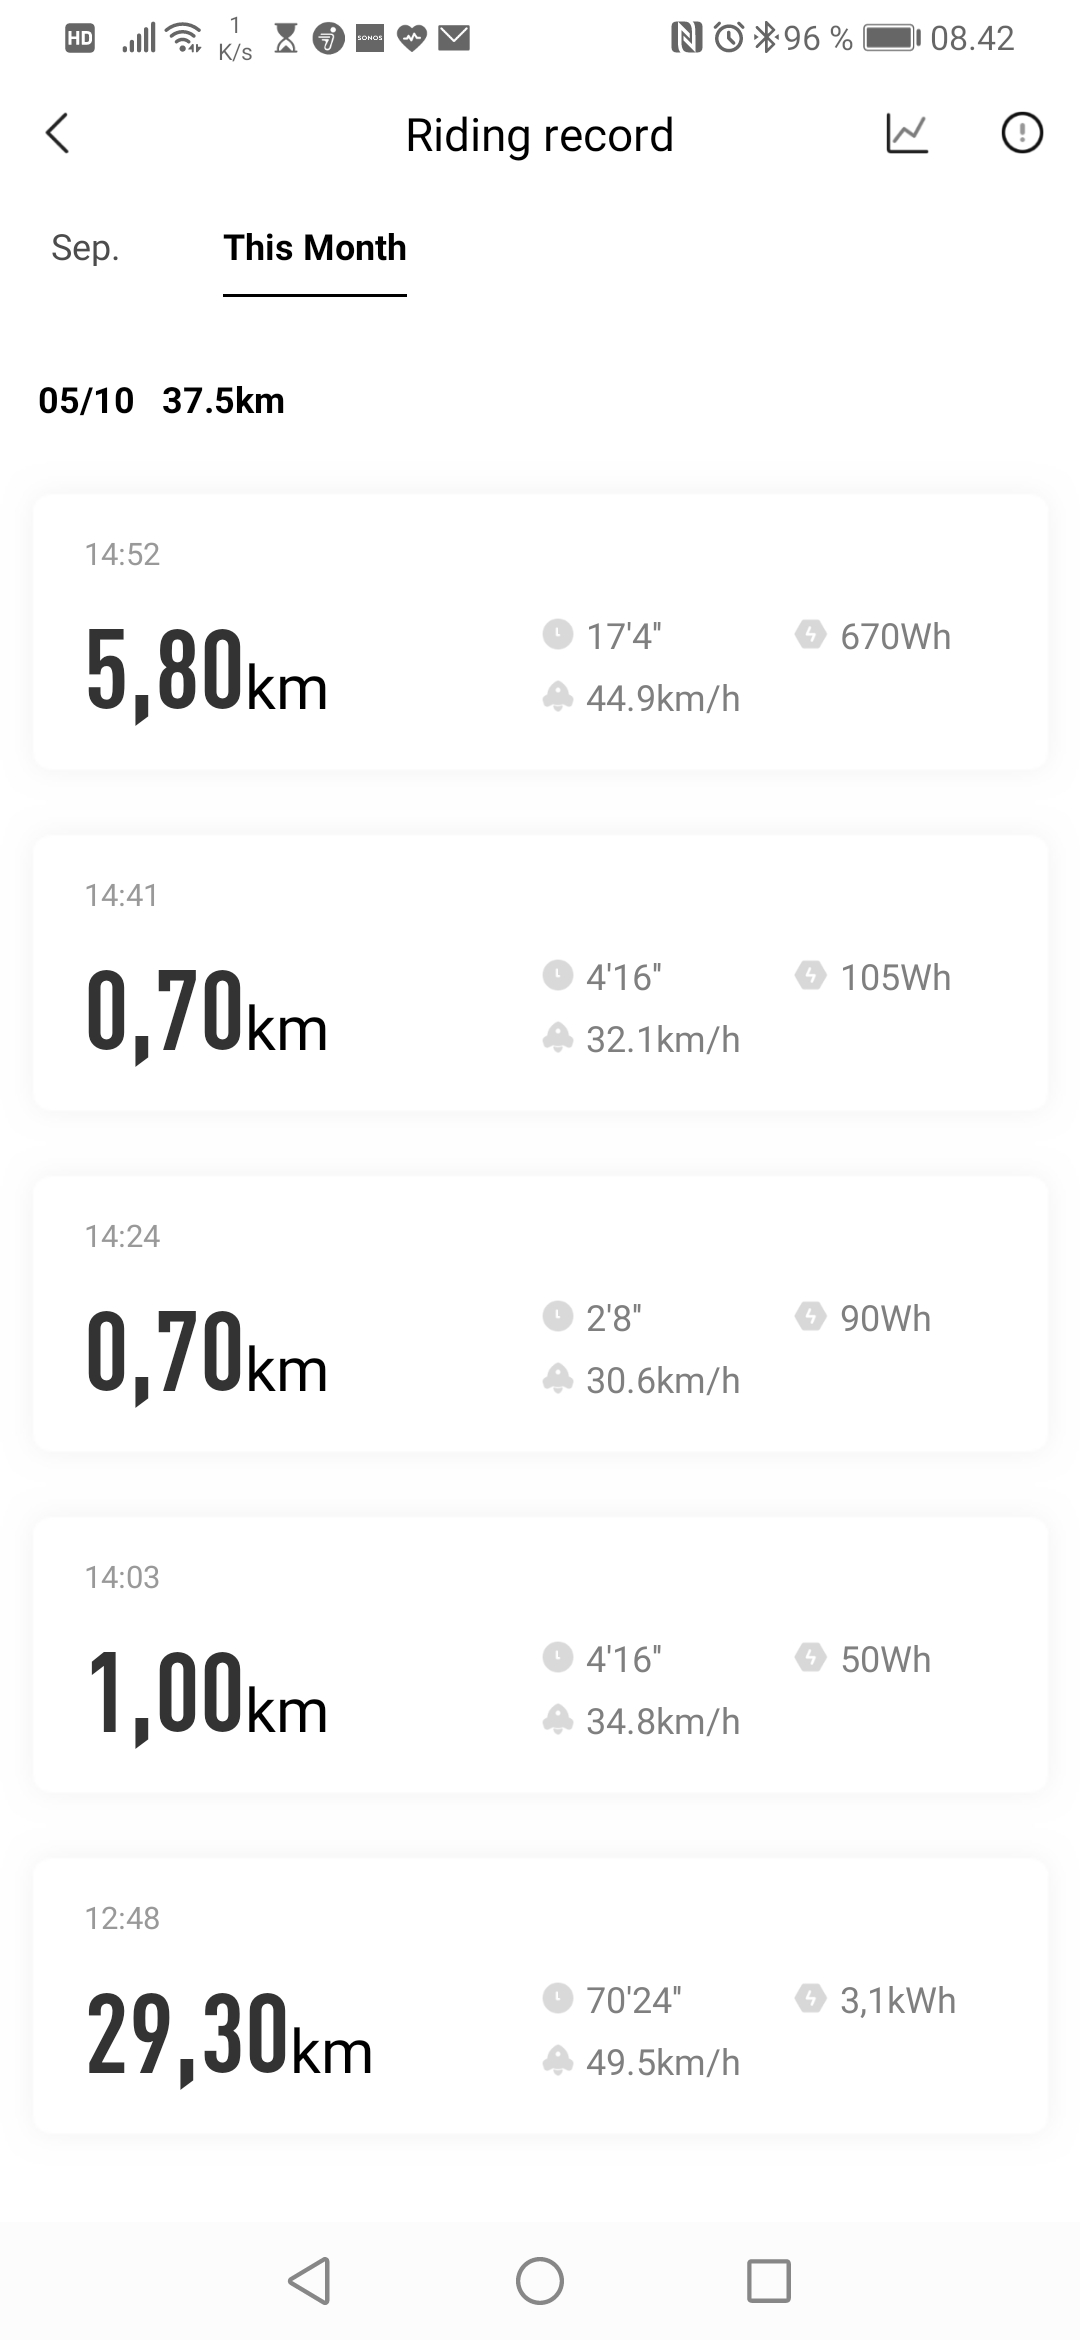Open the 14:52 ride of 5,80km

click(x=540, y=632)
